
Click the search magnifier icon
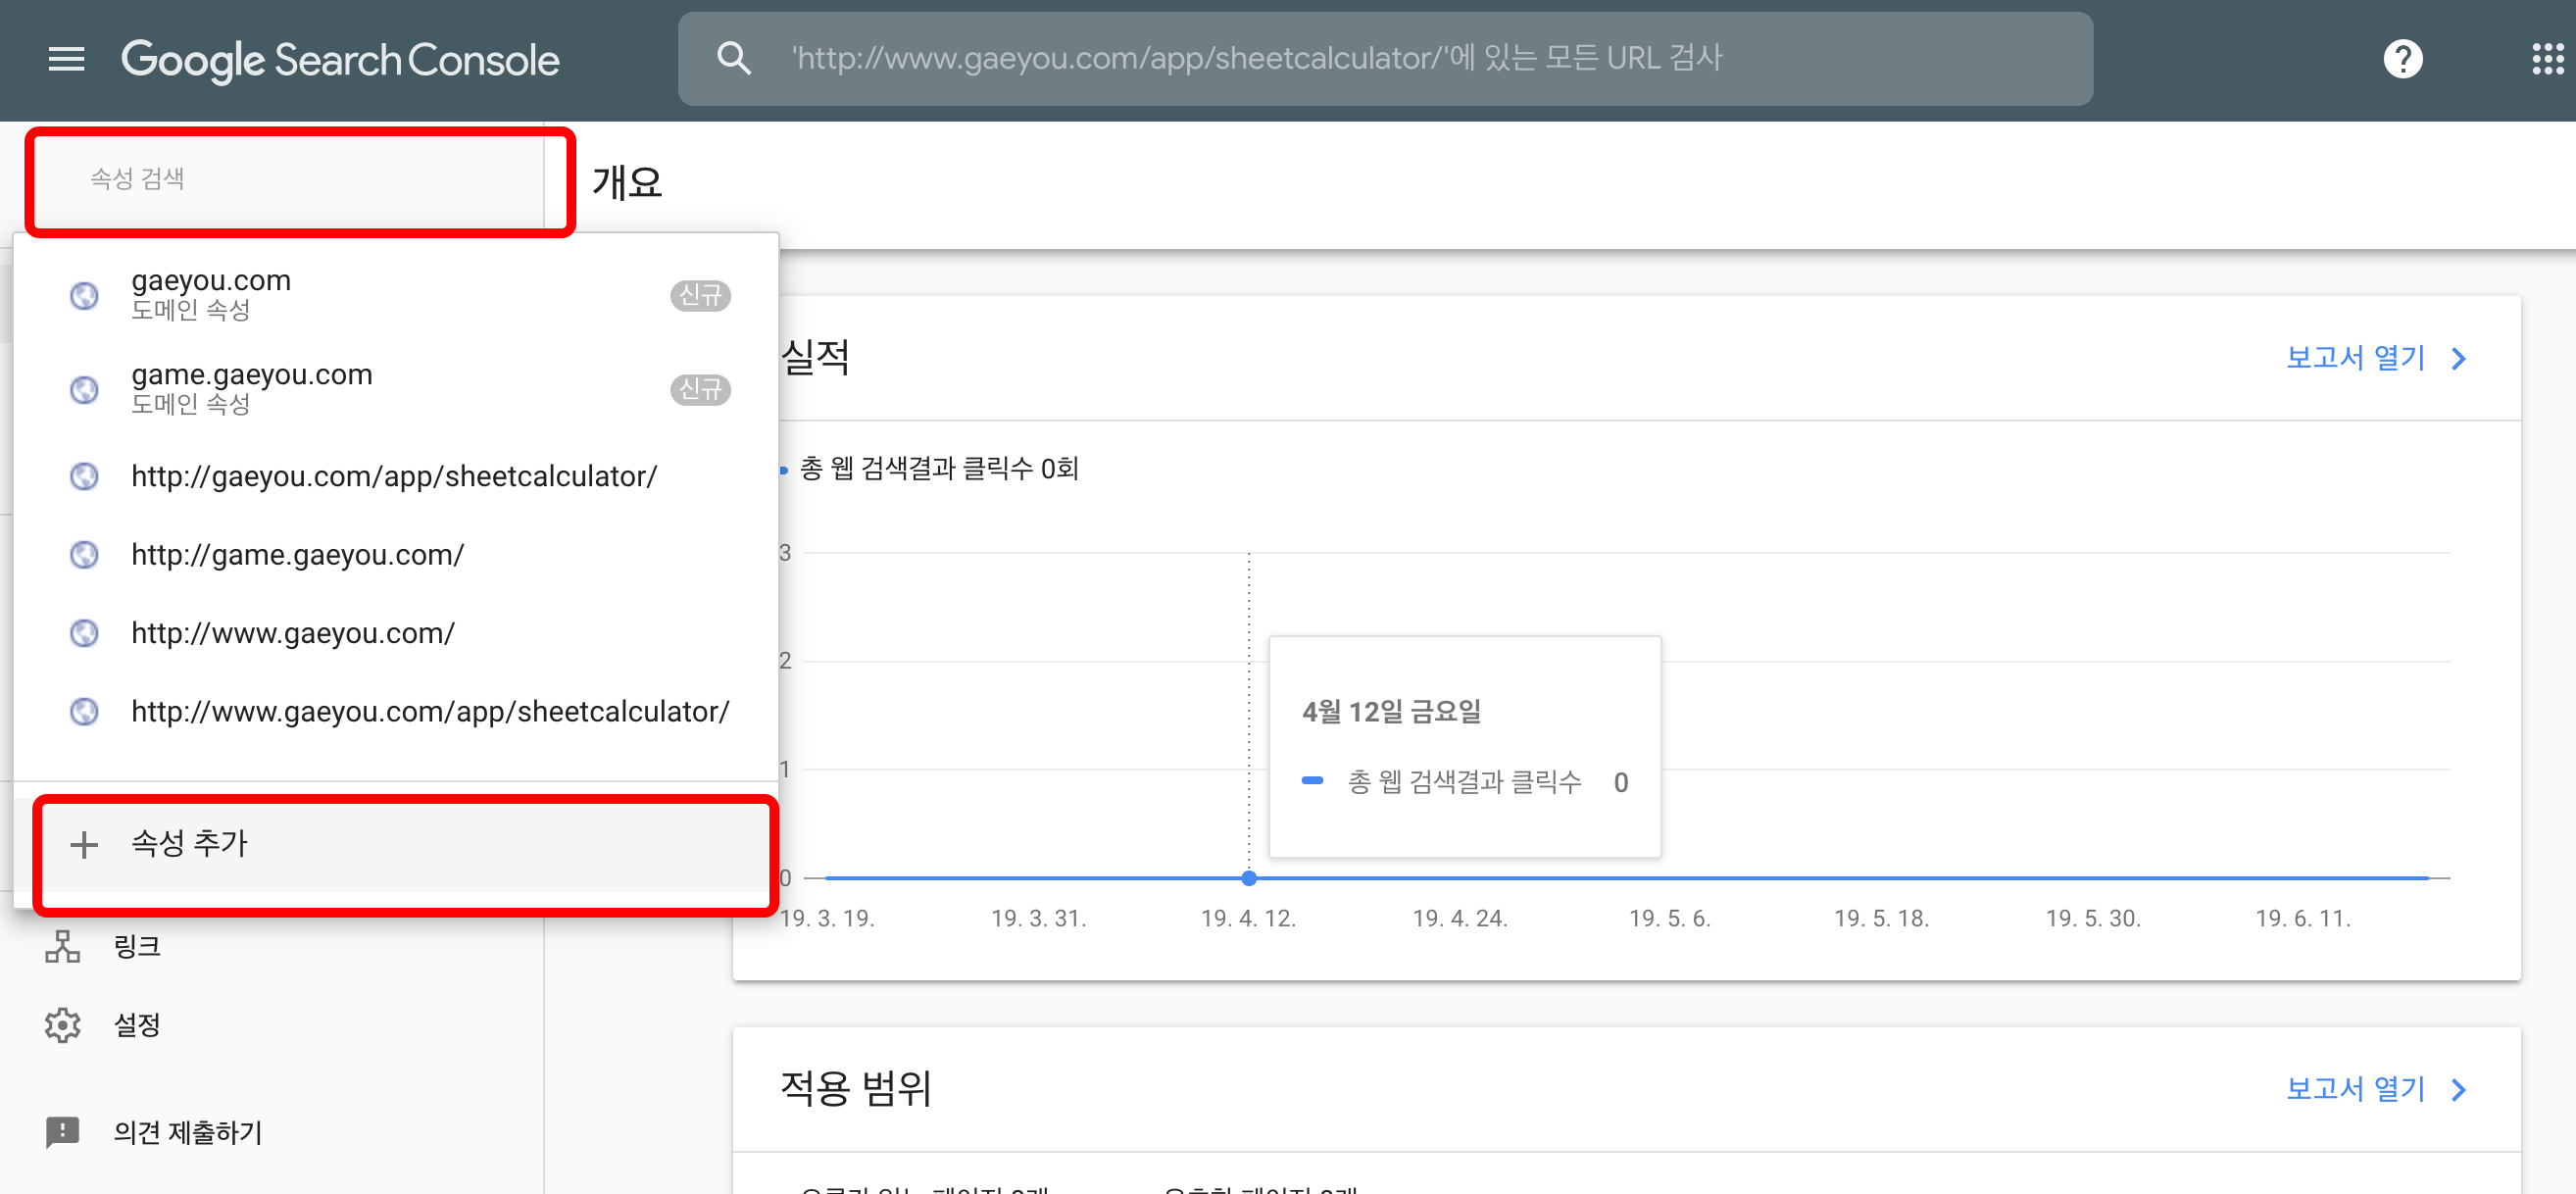coord(733,59)
